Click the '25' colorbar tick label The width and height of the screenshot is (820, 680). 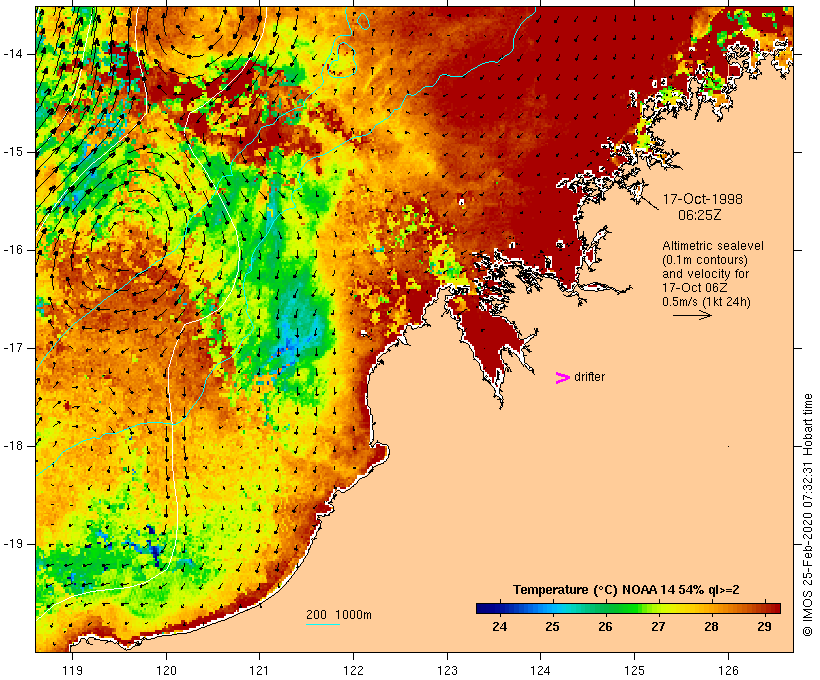tap(552, 627)
